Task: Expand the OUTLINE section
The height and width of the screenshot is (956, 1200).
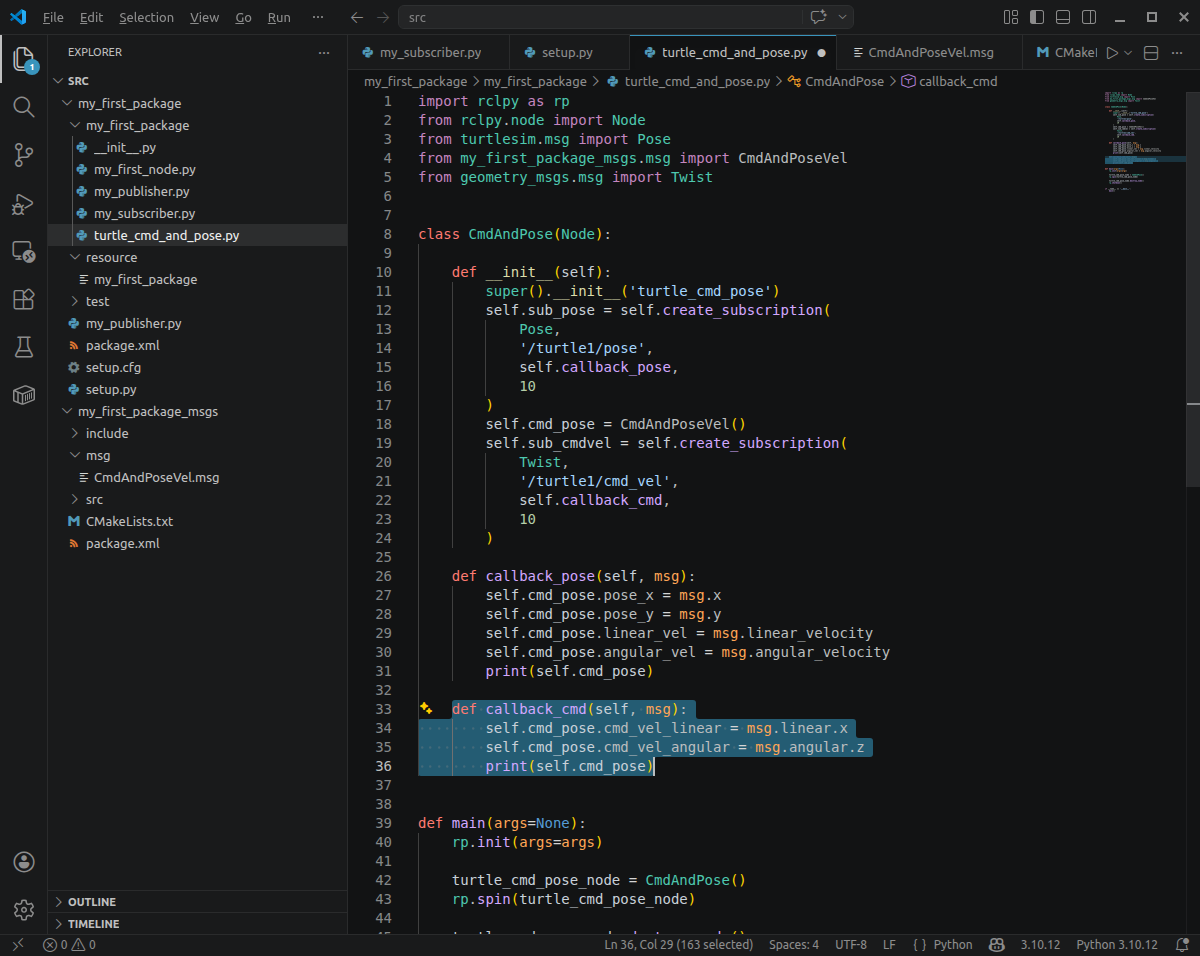Action: click(197, 902)
